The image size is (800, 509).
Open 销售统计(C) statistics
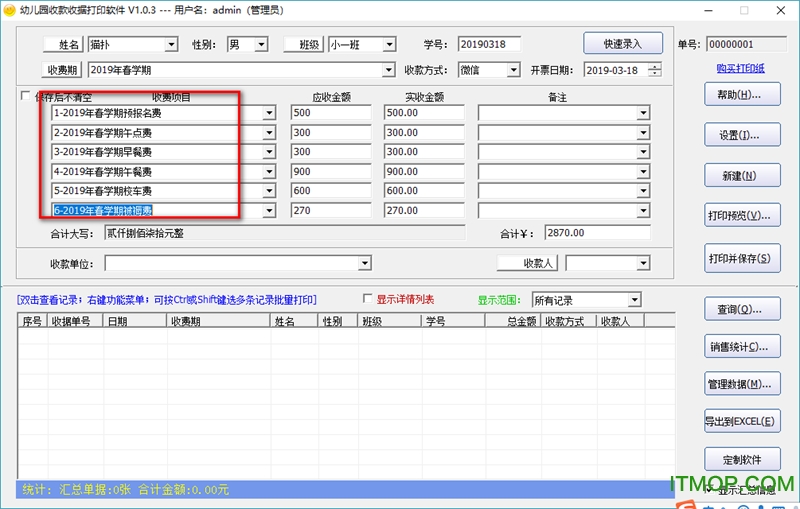[x=742, y=347]
